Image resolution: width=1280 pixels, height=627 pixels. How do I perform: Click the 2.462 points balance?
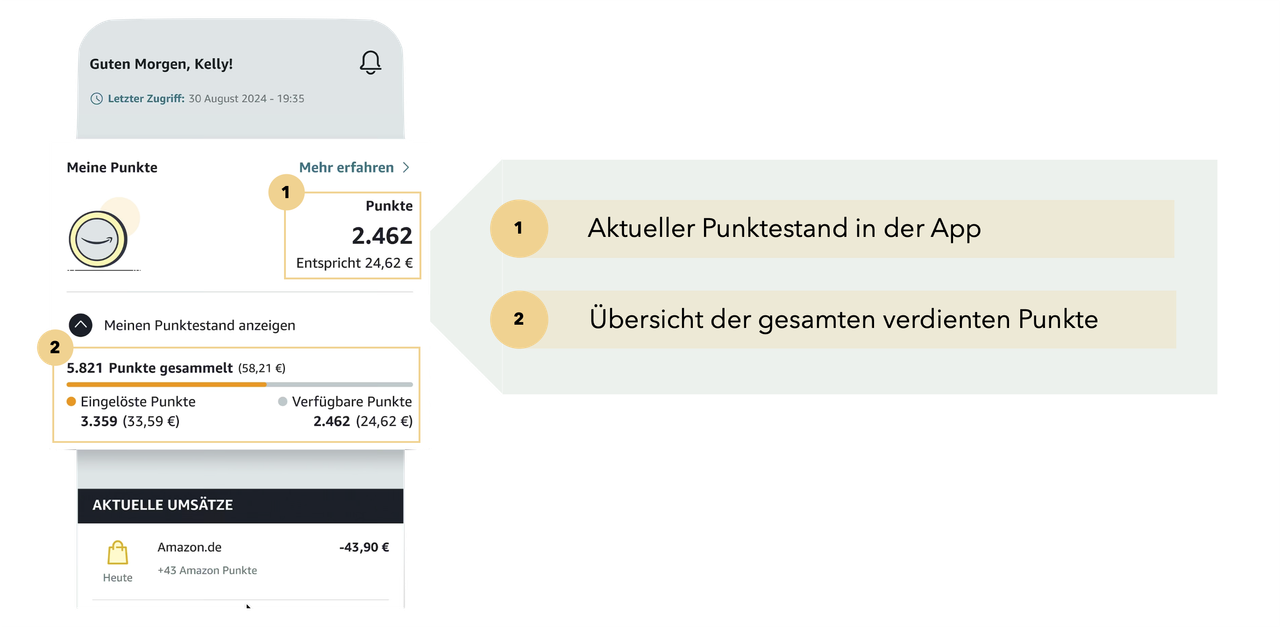tap(381, 236)
